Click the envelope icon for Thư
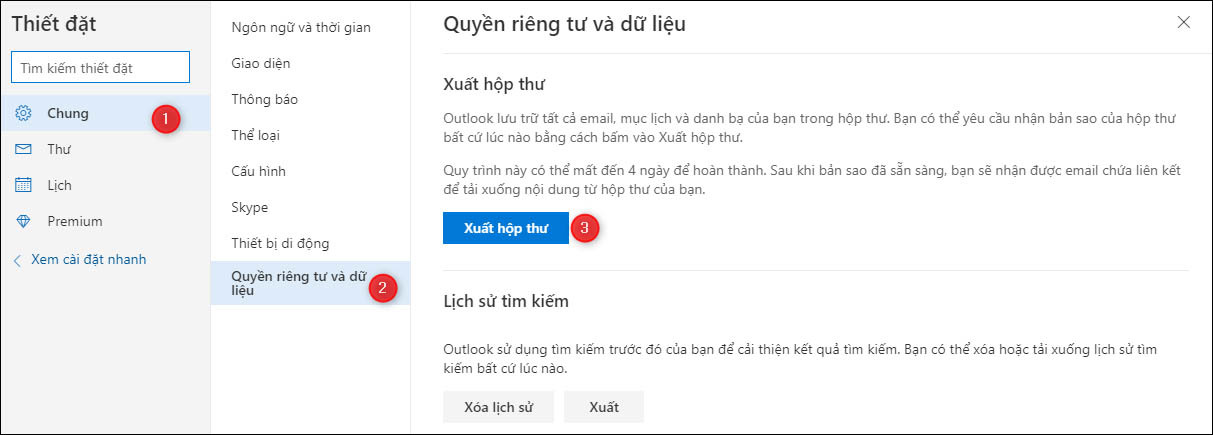 tap(24, 149)
